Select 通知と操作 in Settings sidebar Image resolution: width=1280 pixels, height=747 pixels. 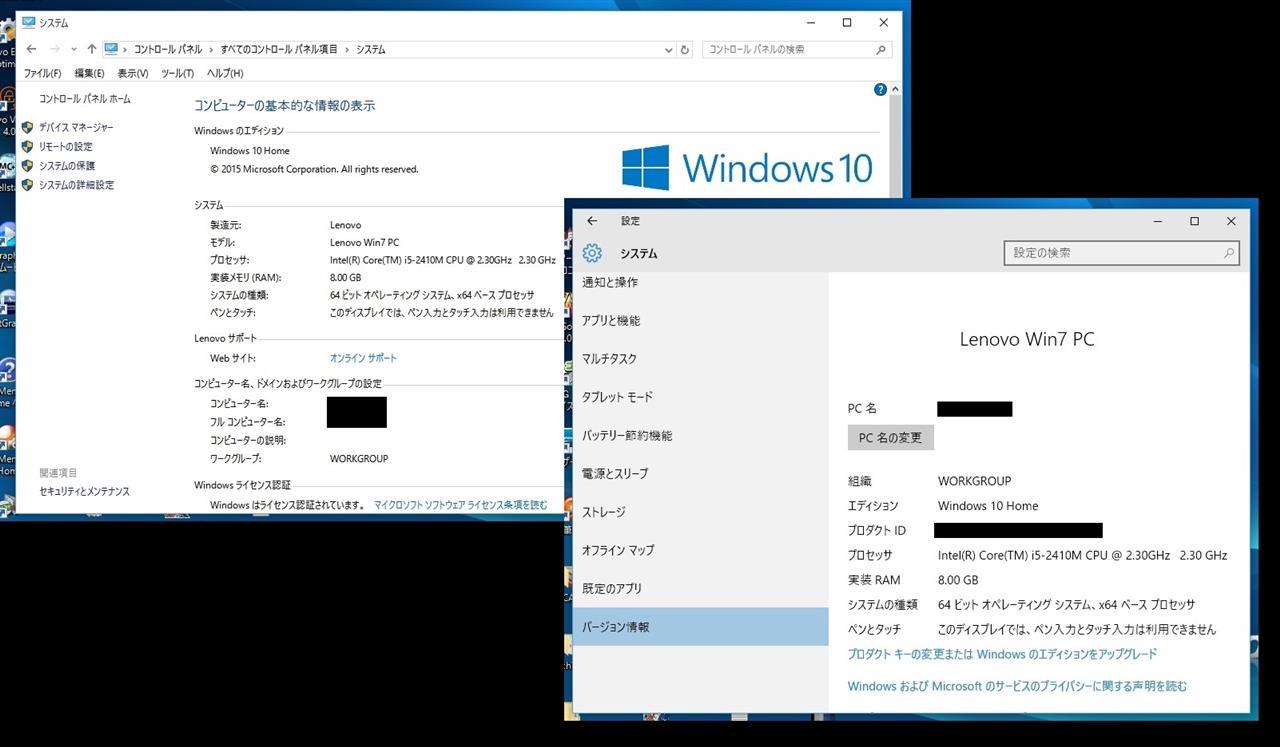701,282
